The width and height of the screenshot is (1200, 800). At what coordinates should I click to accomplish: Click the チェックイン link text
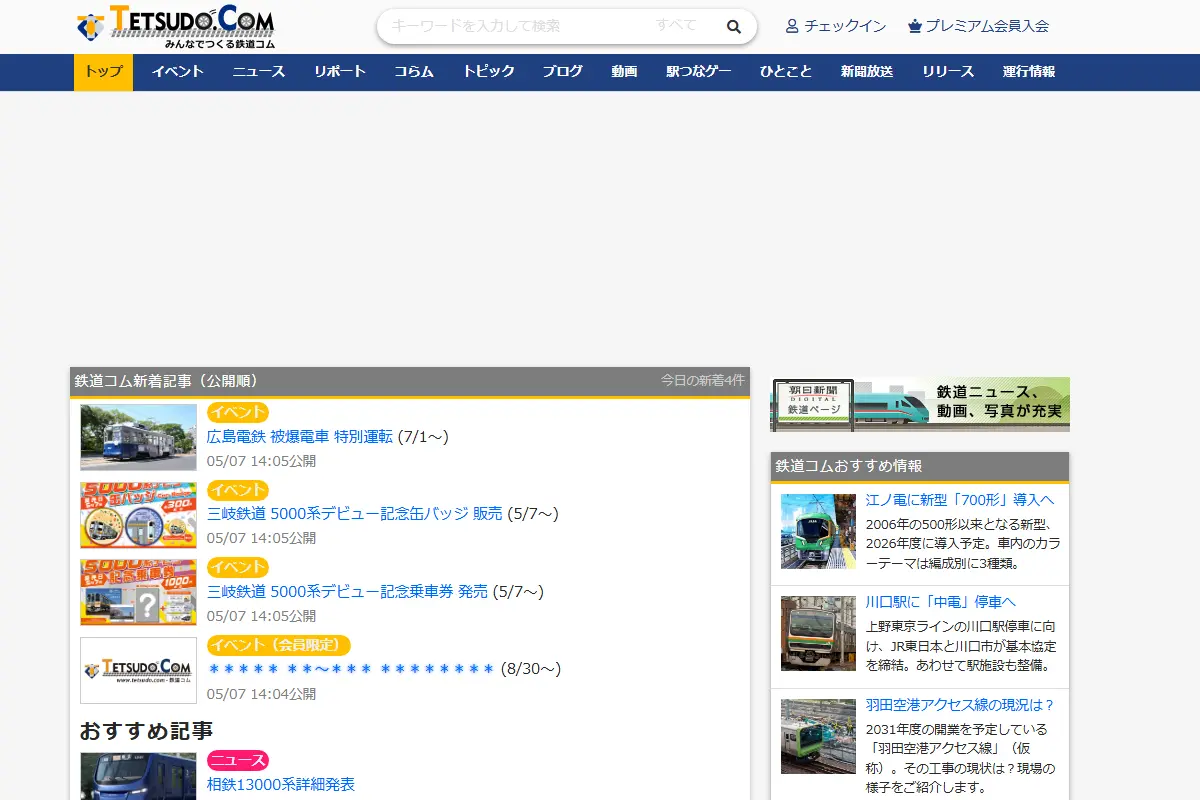coord(845,26)
